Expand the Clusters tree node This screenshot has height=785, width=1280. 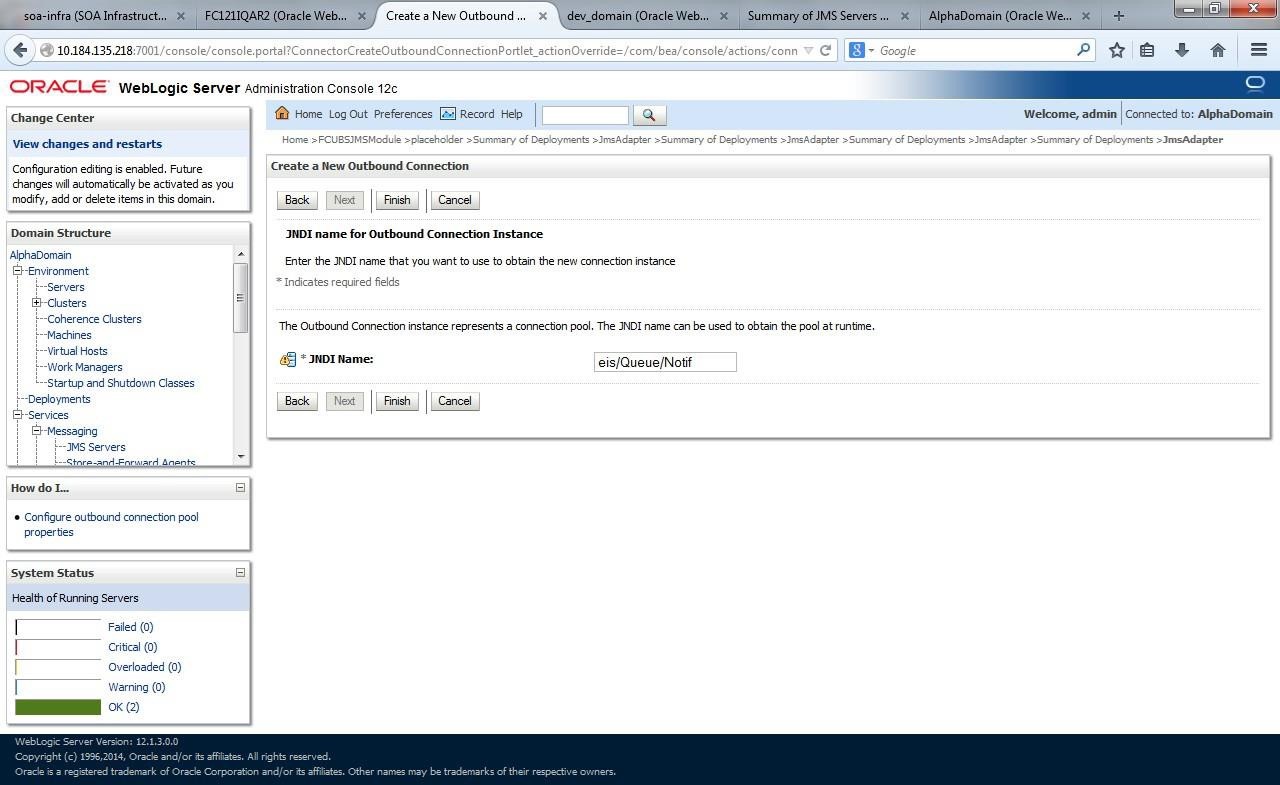[36, 303]
